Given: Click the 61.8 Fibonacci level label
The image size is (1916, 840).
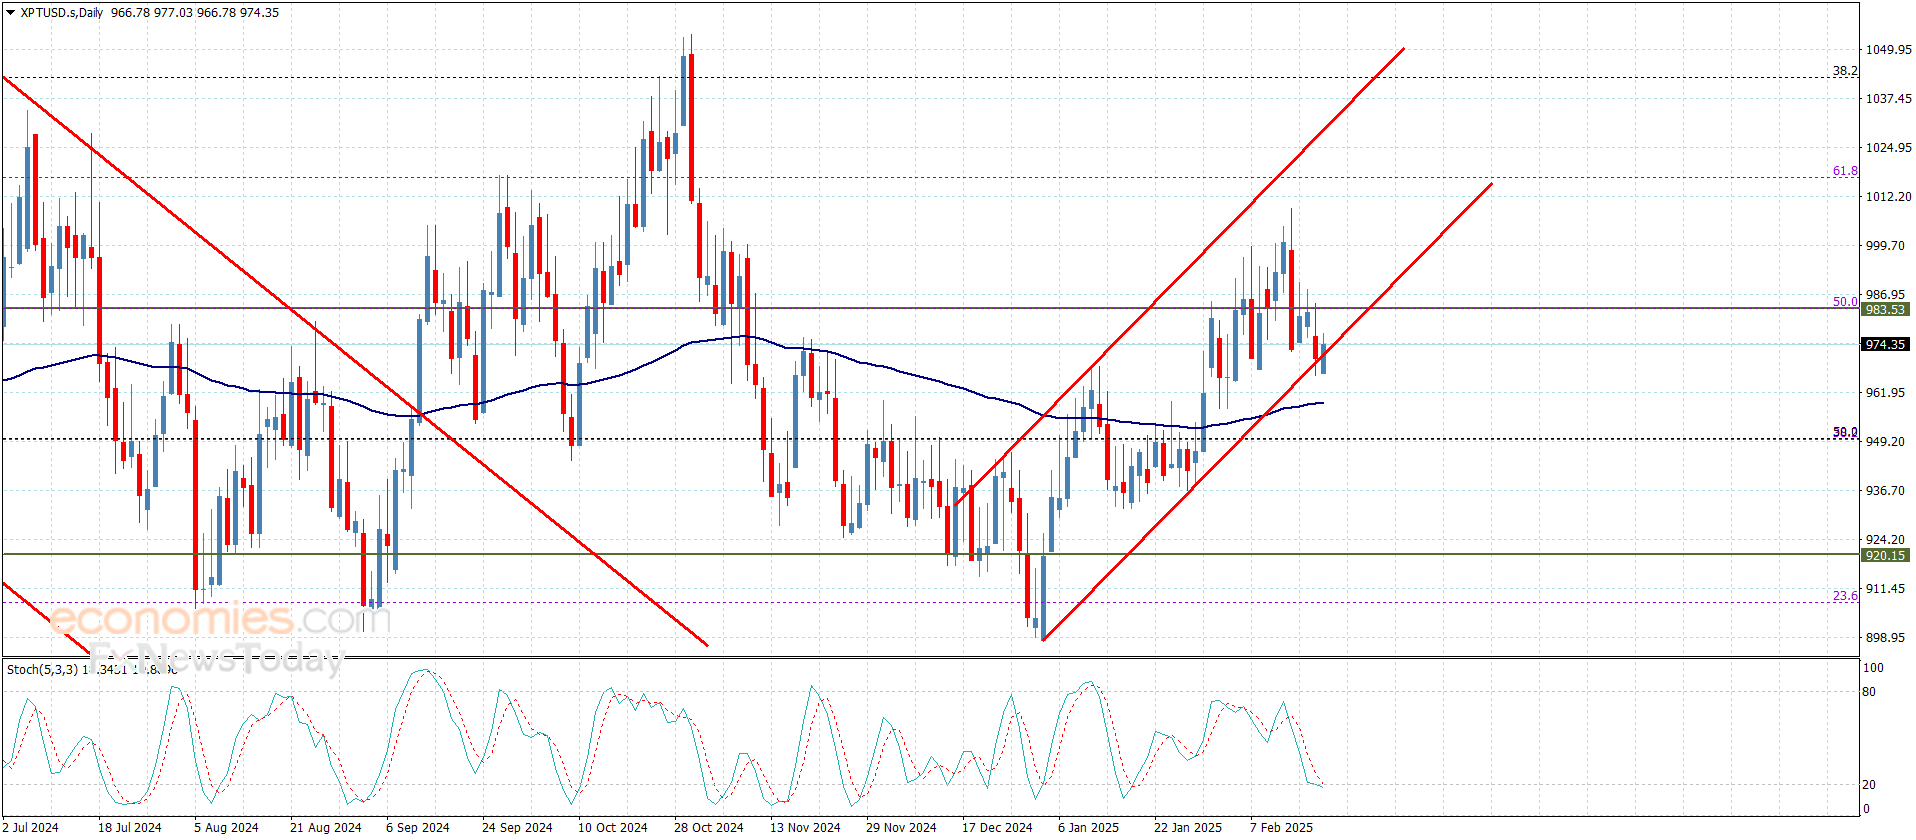Looking at the screenshot, I should click(x=1845, y=171).
